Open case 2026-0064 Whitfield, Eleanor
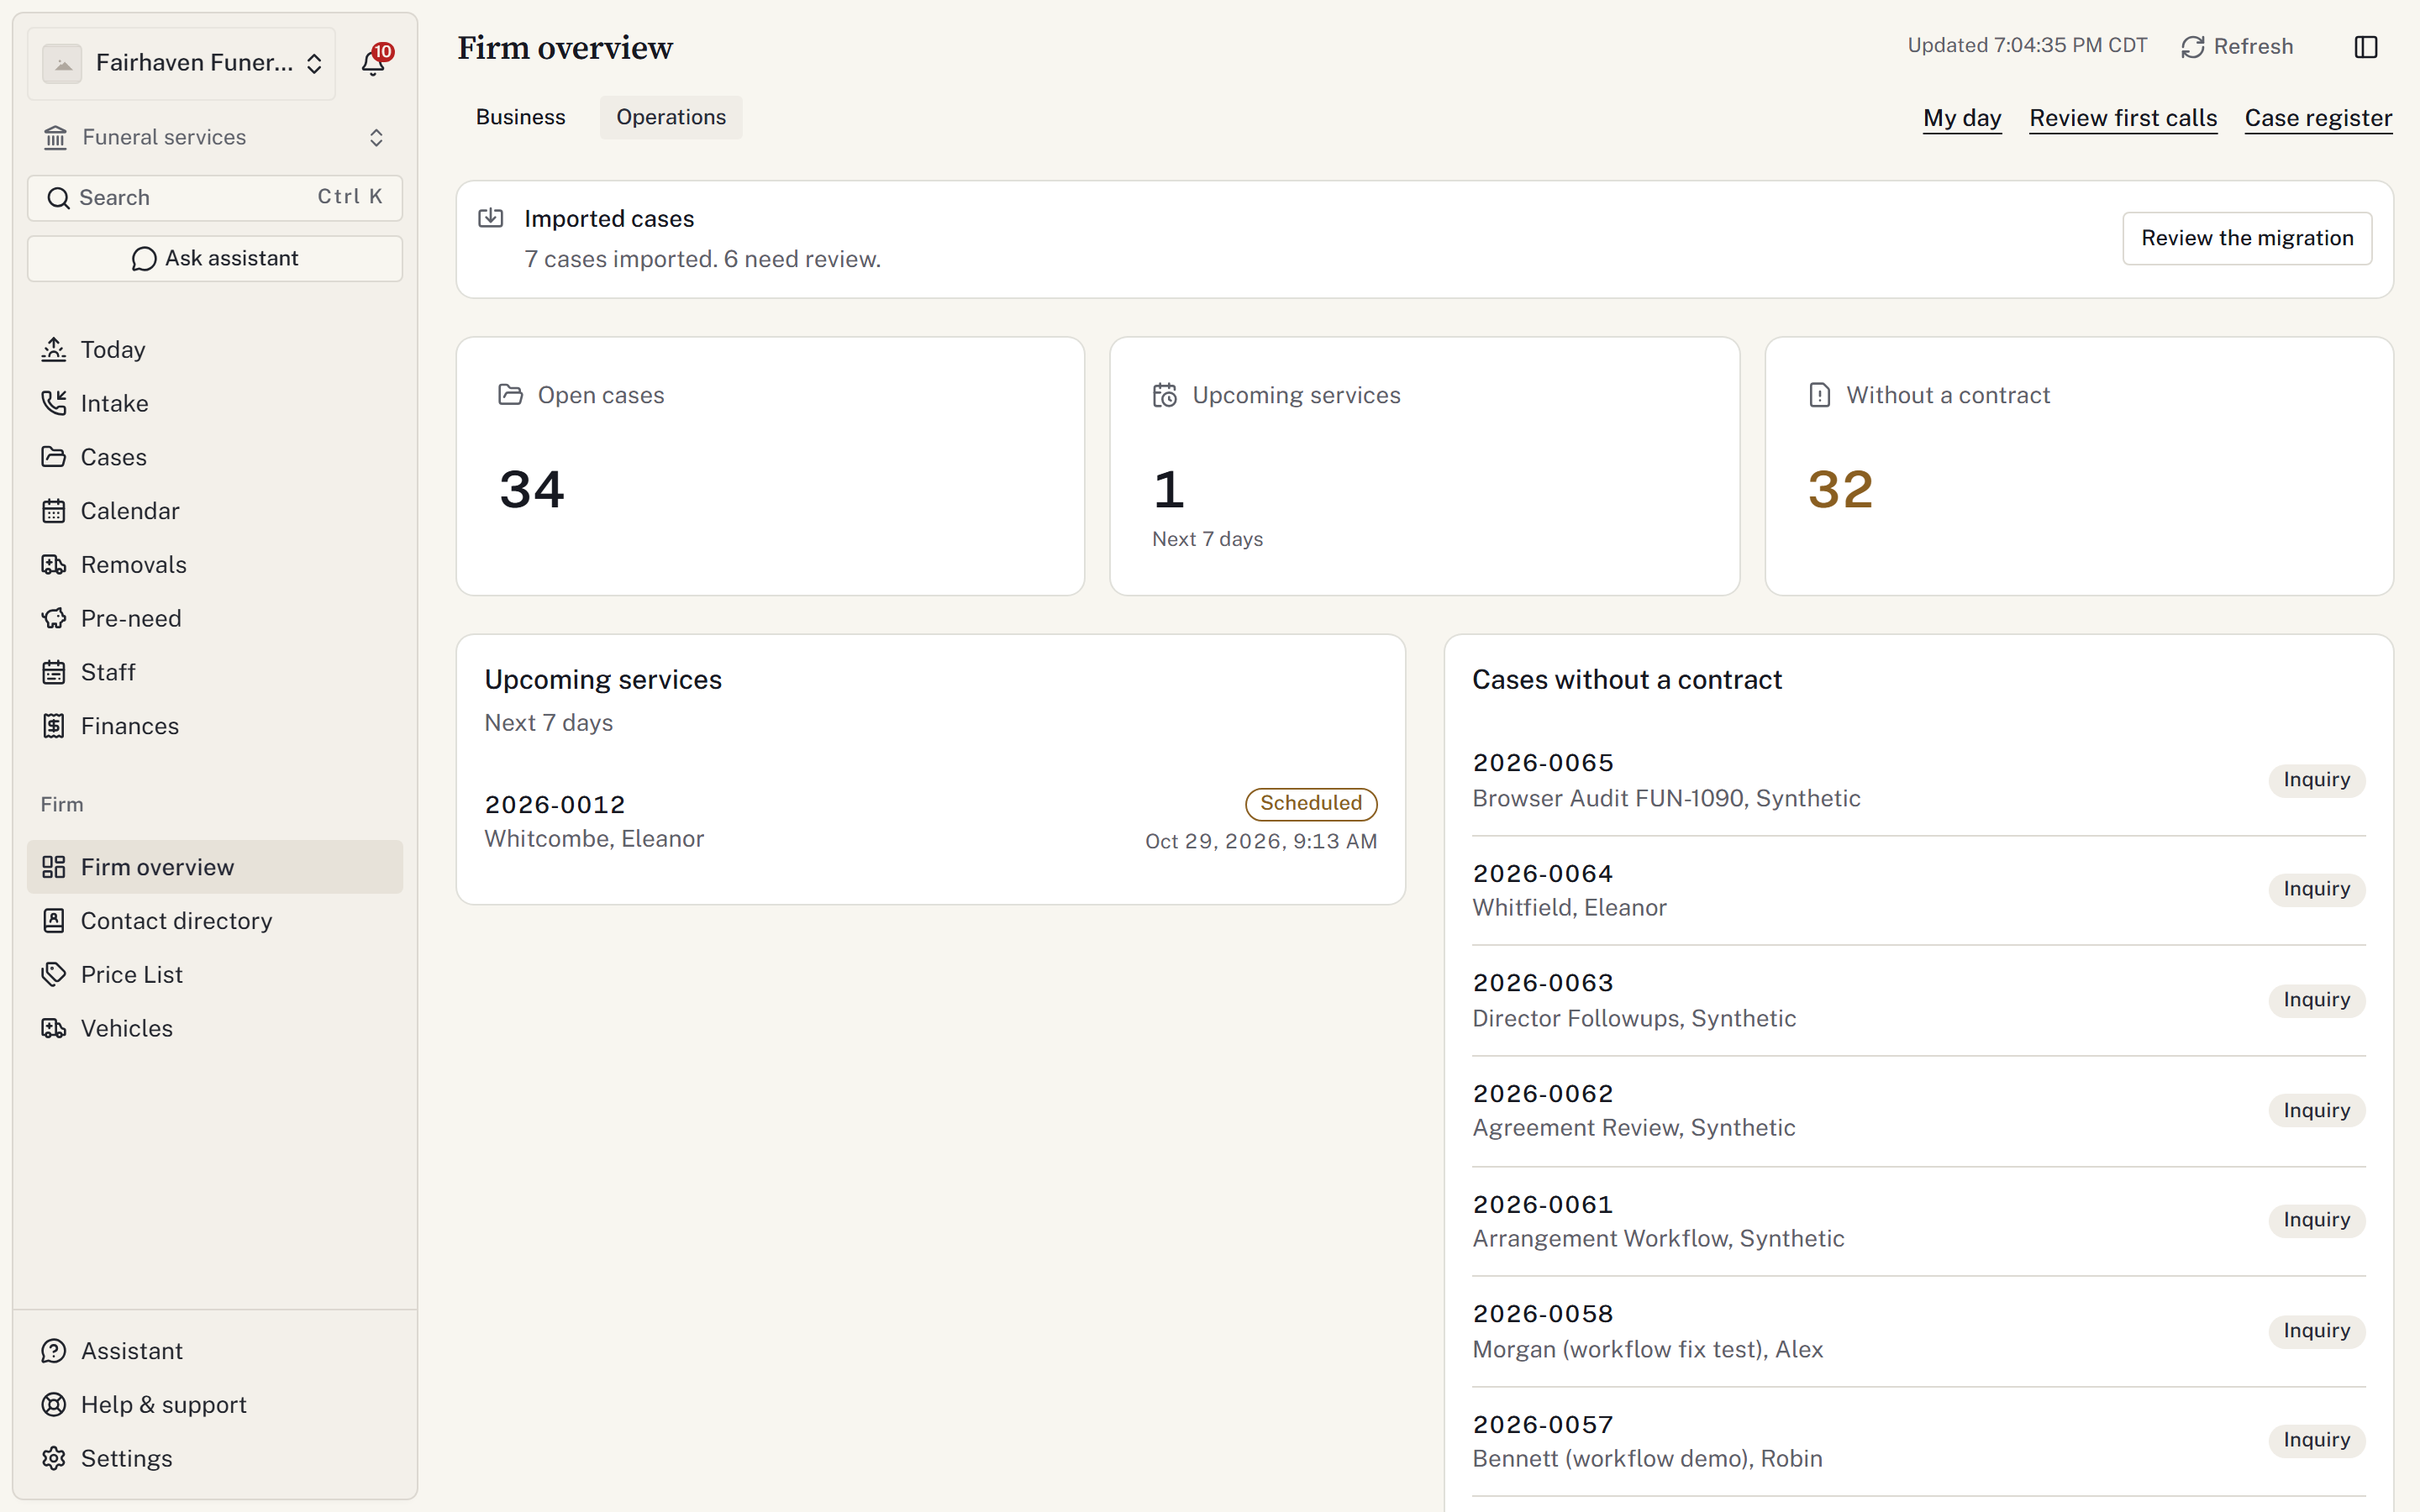2420x1512 pixels. [x=1918, y=890]
